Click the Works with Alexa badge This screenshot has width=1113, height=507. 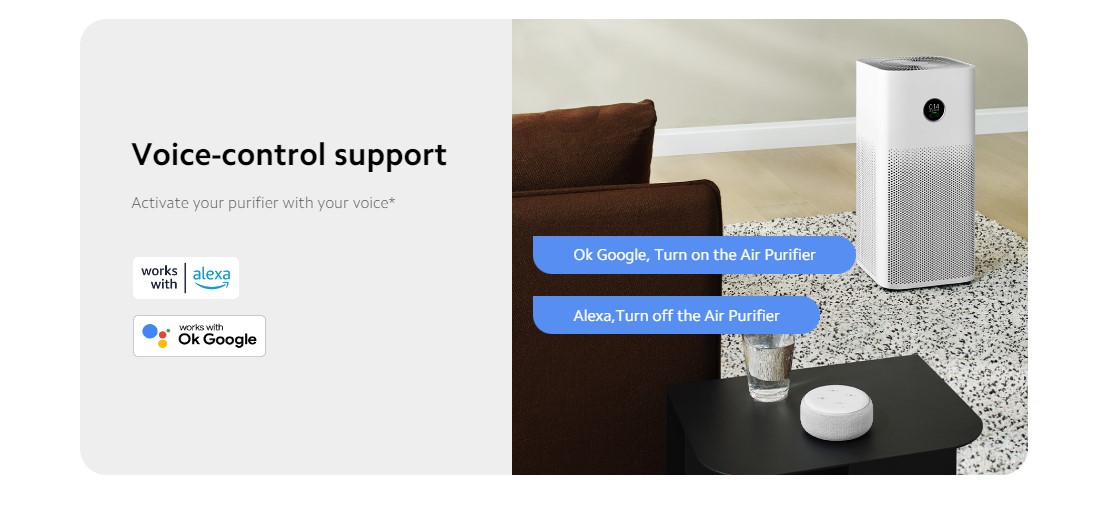click(x=186, y=278)
